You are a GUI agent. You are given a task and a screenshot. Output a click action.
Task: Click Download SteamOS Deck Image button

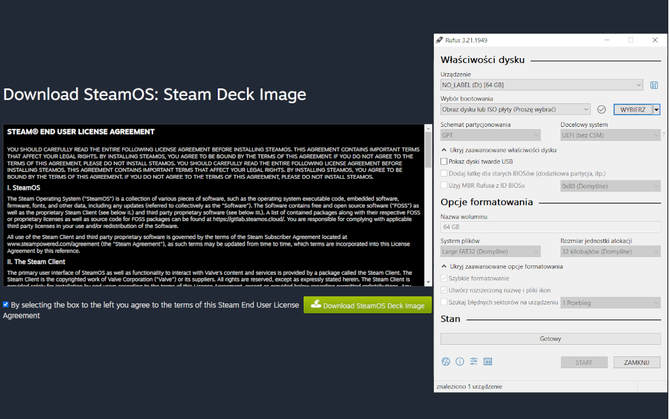367,305
